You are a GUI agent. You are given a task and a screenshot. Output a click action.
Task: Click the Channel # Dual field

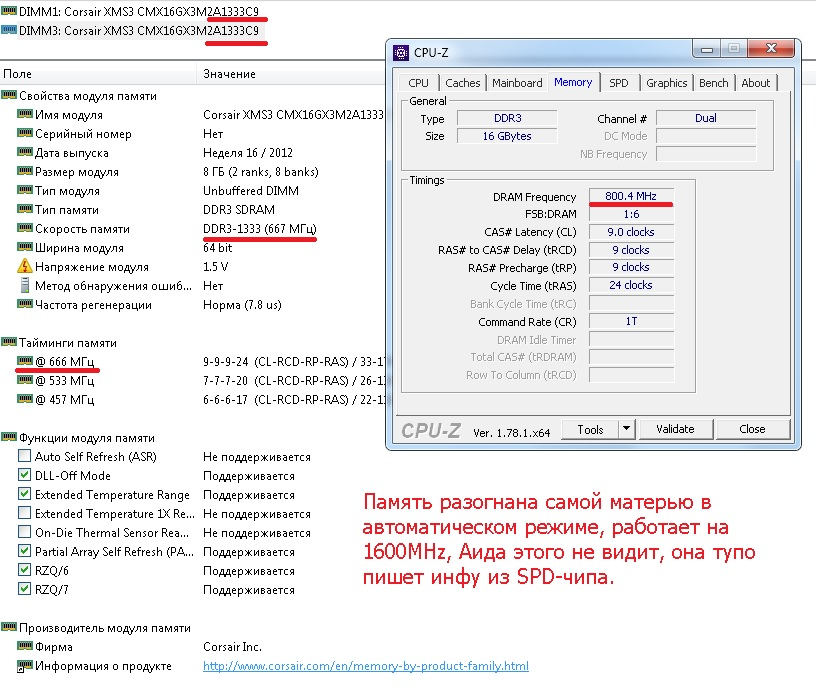[x=706, y=118]
